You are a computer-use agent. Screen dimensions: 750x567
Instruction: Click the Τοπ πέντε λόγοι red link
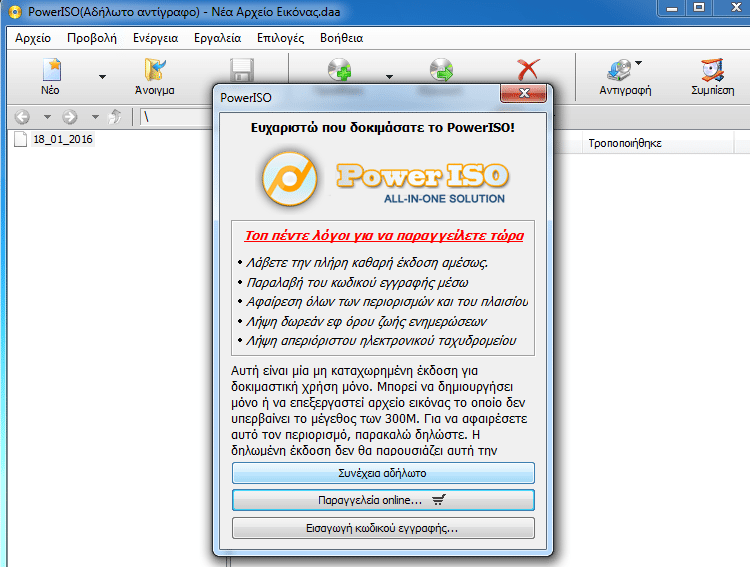[384, 235]
